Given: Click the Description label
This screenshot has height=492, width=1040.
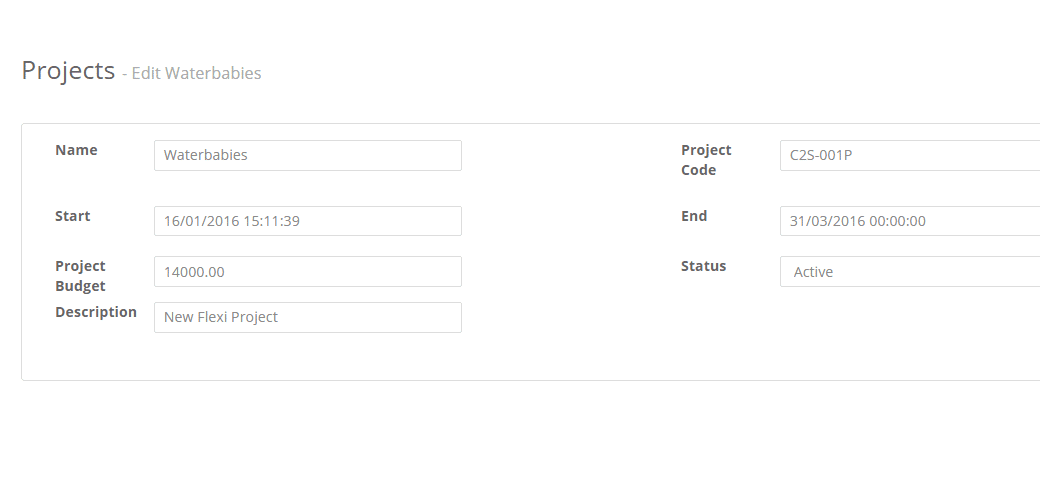Looking at the screenshot, I should (96, 312).
